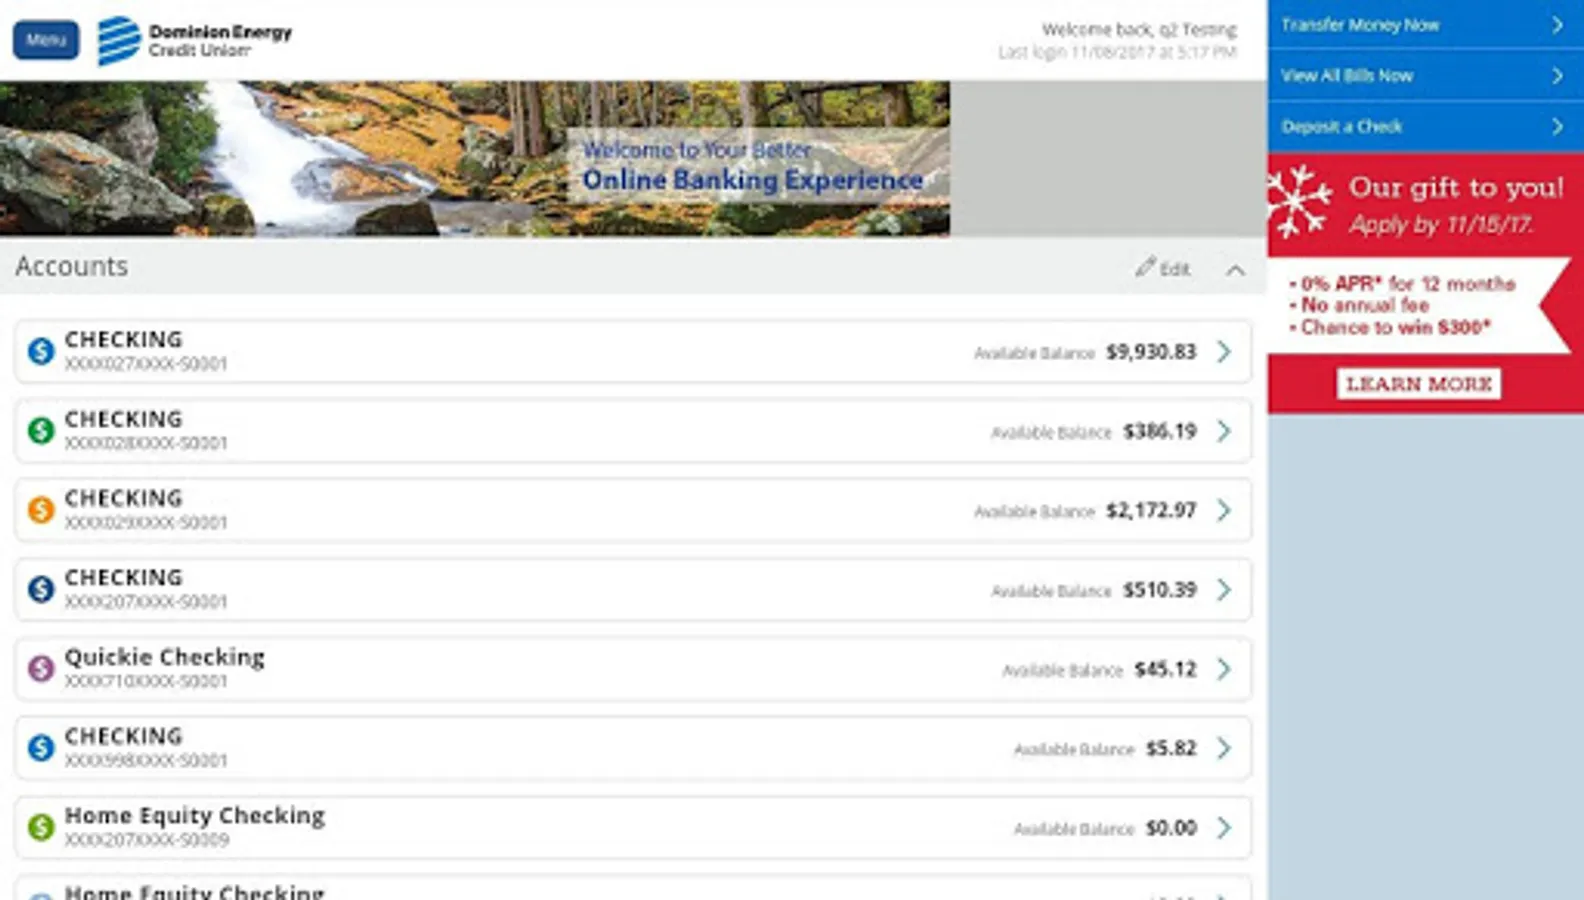
Task: Click the purple dollar icon of Quickie Checking
Action: [41, 669]
